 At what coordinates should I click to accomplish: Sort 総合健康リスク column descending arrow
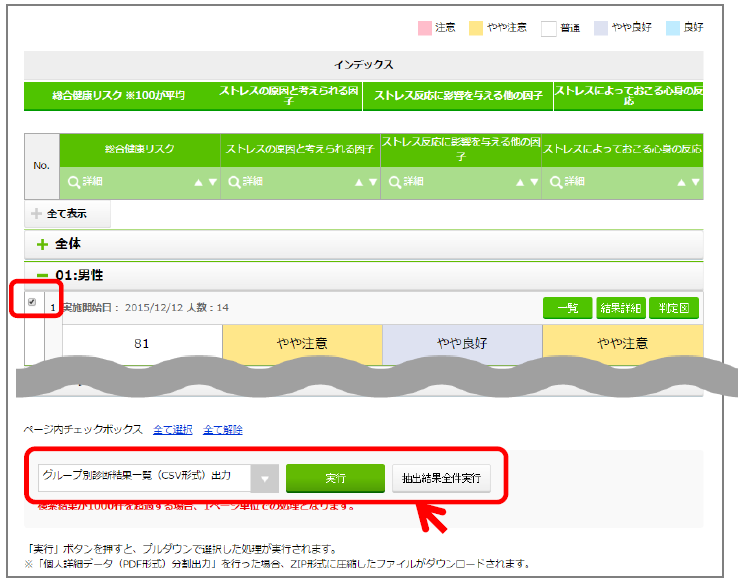point(213,182)
